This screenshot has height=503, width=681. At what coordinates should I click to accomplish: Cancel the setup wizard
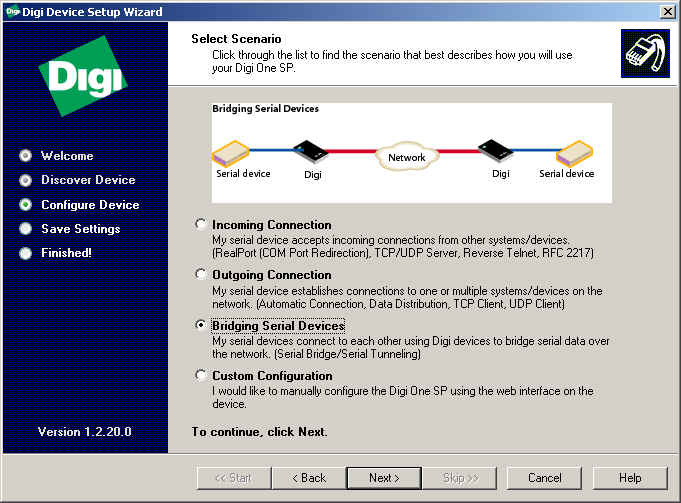click(x=545, y=478)
